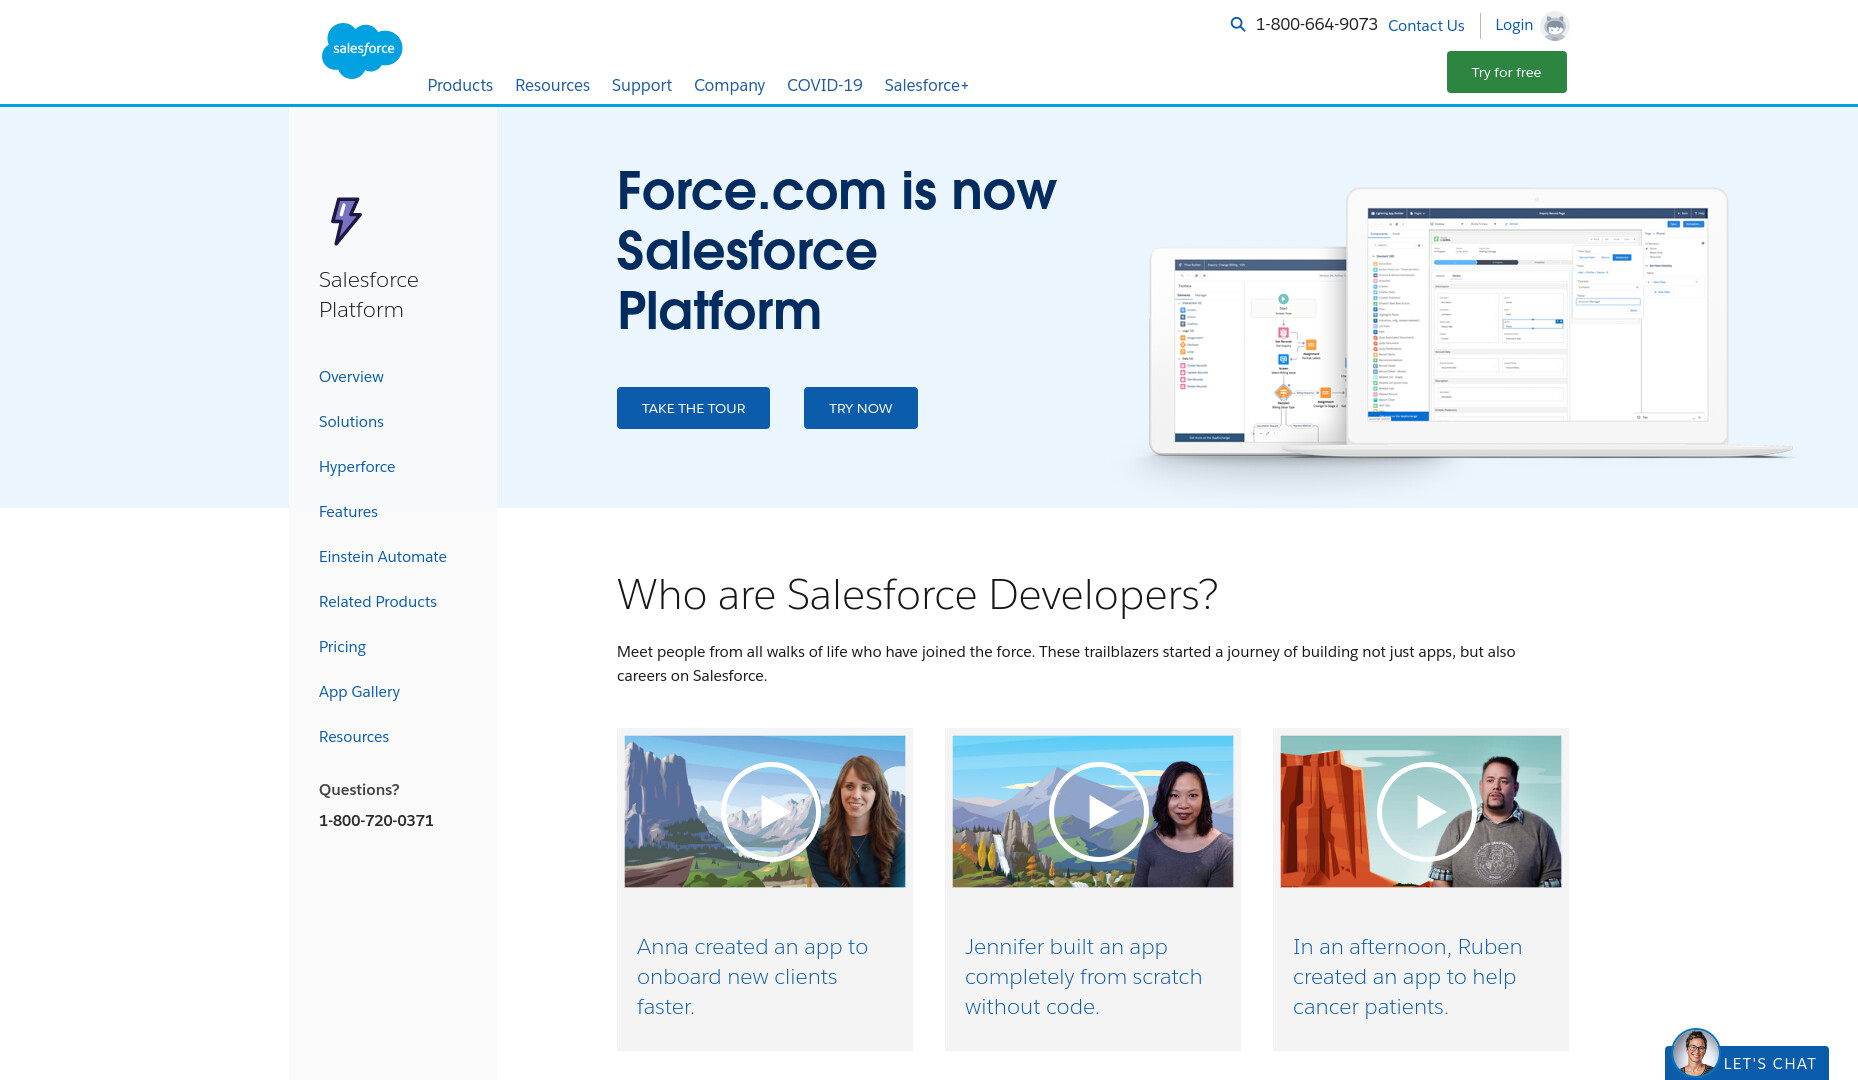Select App Gallery in the sidebar
The width and height of the screenshot is (1858, 1080).
(x=359, y=692)
